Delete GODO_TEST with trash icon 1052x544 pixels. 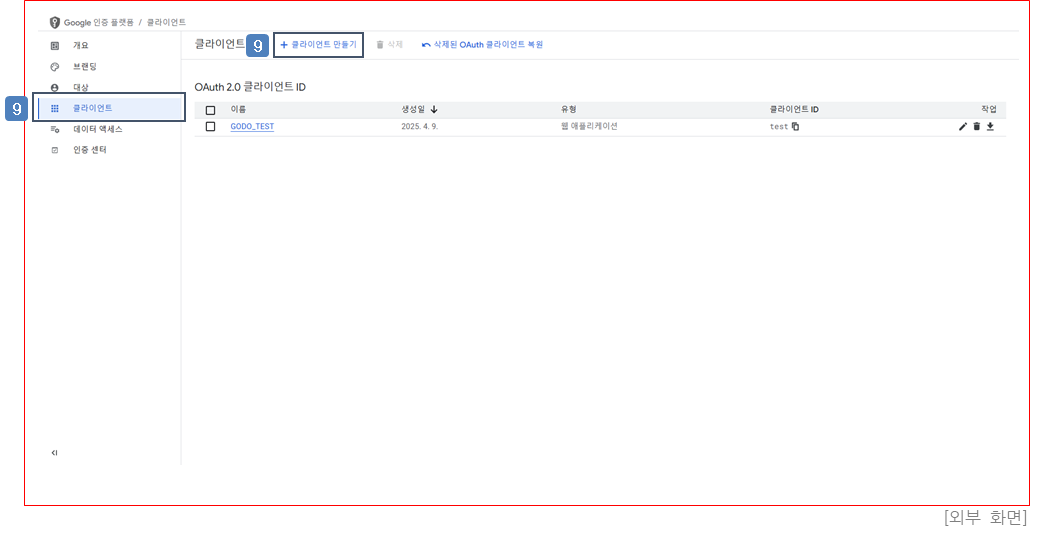(x=977, y=126)
